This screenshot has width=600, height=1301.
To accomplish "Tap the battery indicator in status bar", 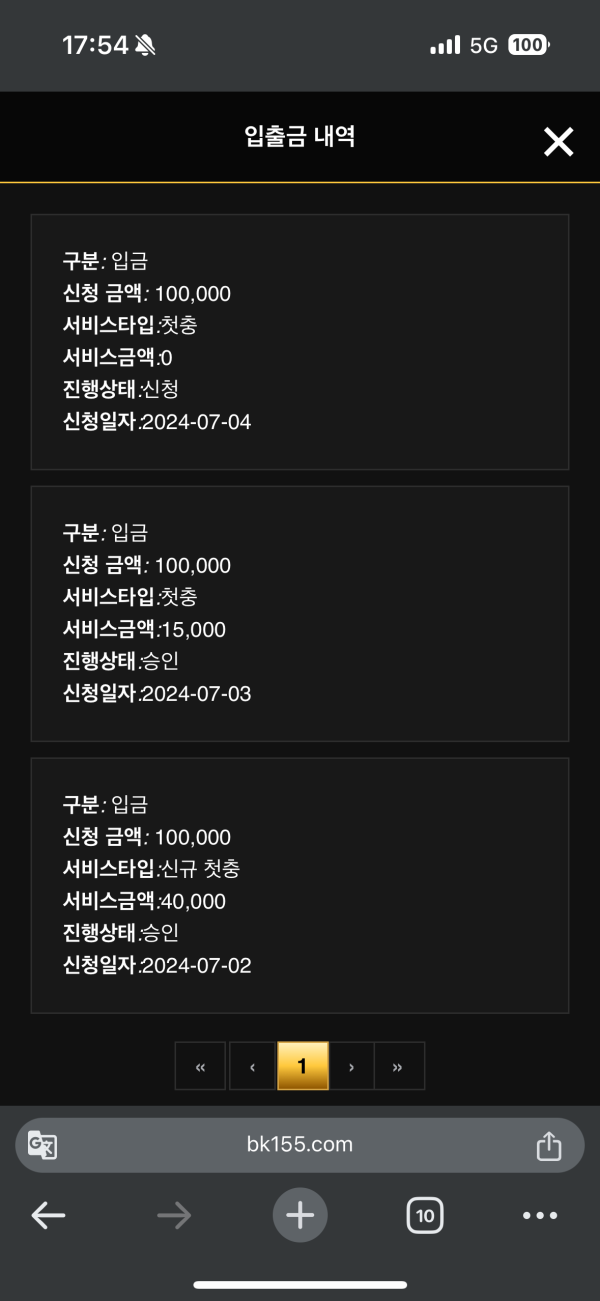I will click(529, 45).
